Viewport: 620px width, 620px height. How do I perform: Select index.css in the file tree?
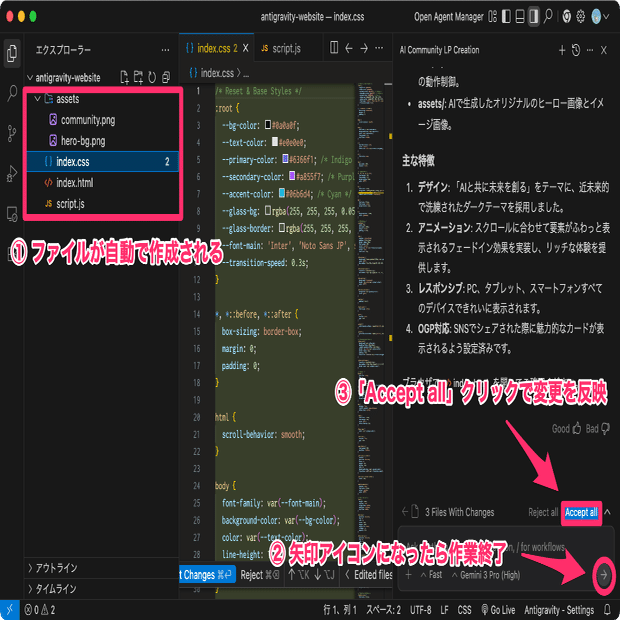pyautogui.click(x=103, y=162)
